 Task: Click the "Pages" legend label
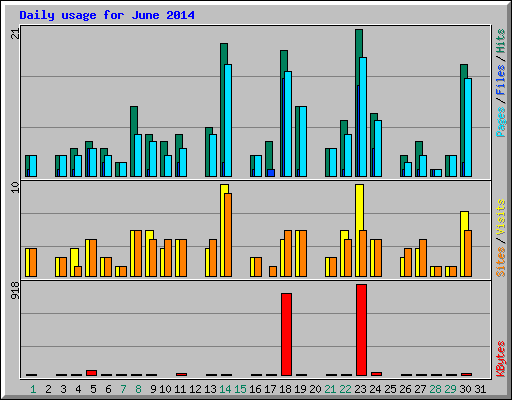501,122
